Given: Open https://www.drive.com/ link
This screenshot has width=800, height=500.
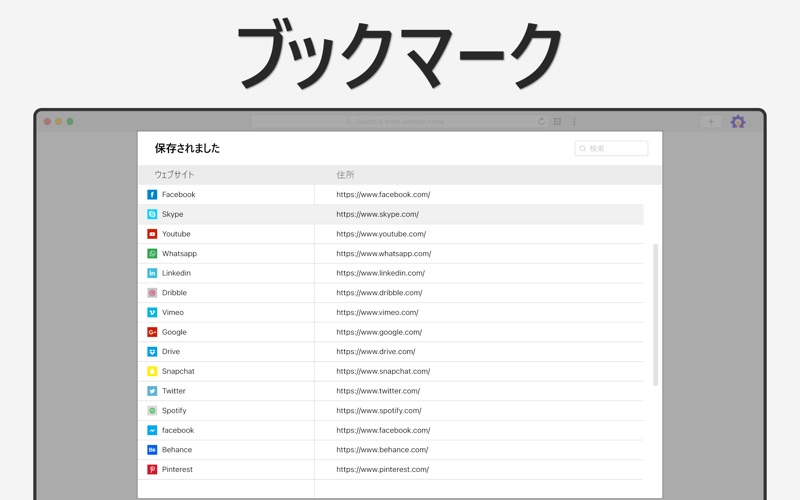Looking at the screenshot, I should tap(376, 352).
